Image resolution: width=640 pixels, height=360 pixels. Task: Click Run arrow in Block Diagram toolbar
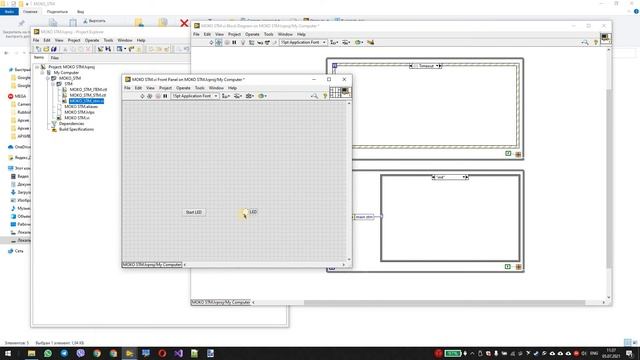(211, 42)
